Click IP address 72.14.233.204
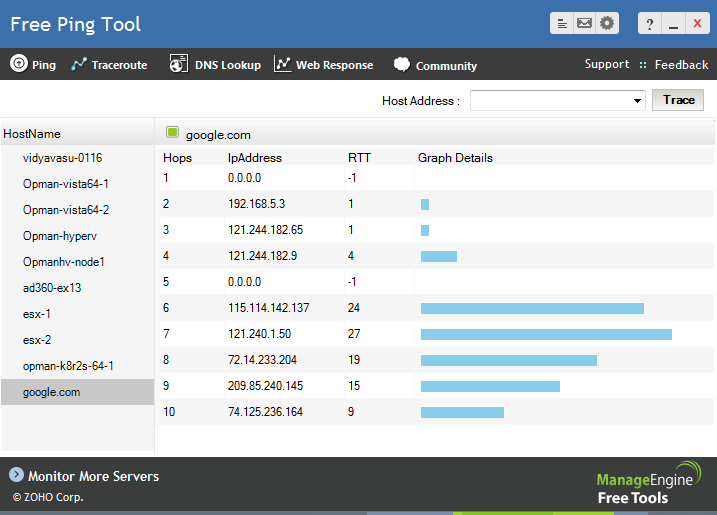The height and width of the screenshot is (515, 717). 262,360
